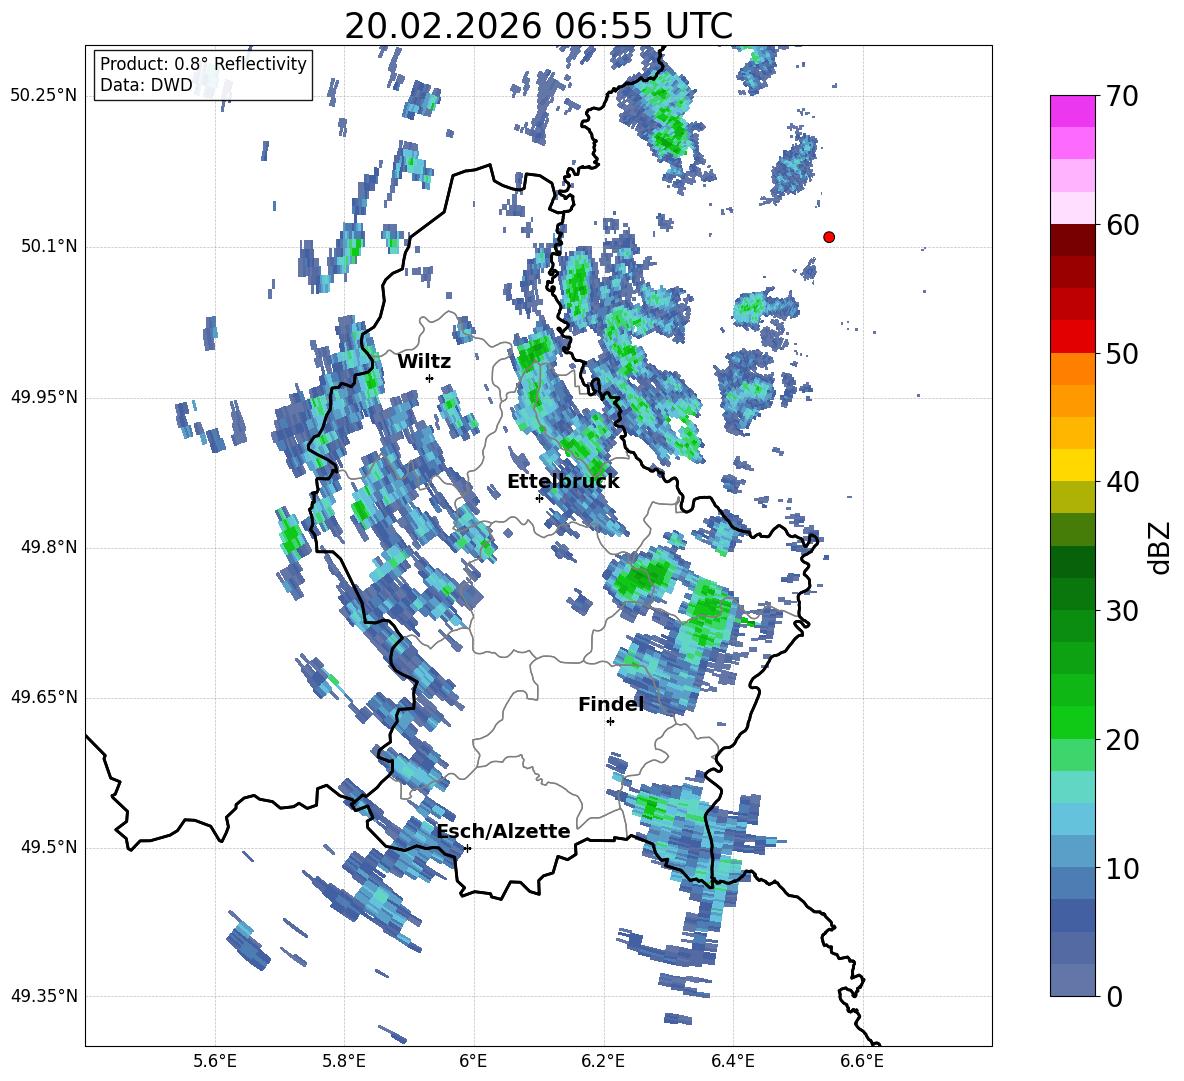Image resolution: width=1184 pixels, height=1081 pixels.
Task: Click the 6.4°E longitude tick label
Action: click(x=732, y=1061)
